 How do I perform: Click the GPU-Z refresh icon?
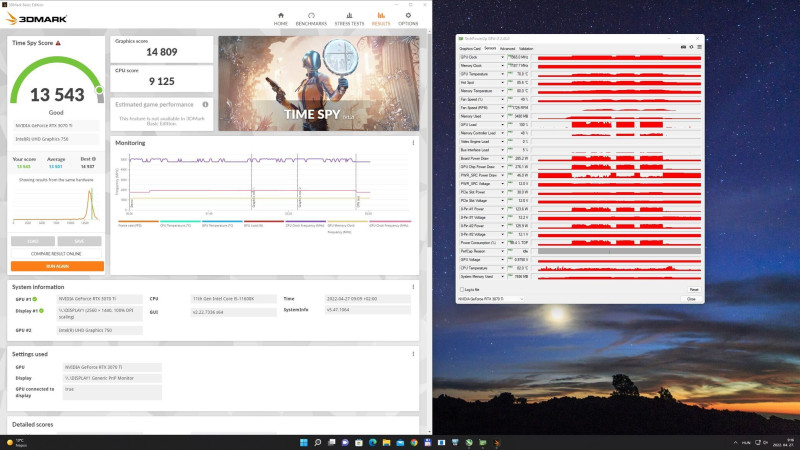[x=691, y=47]
